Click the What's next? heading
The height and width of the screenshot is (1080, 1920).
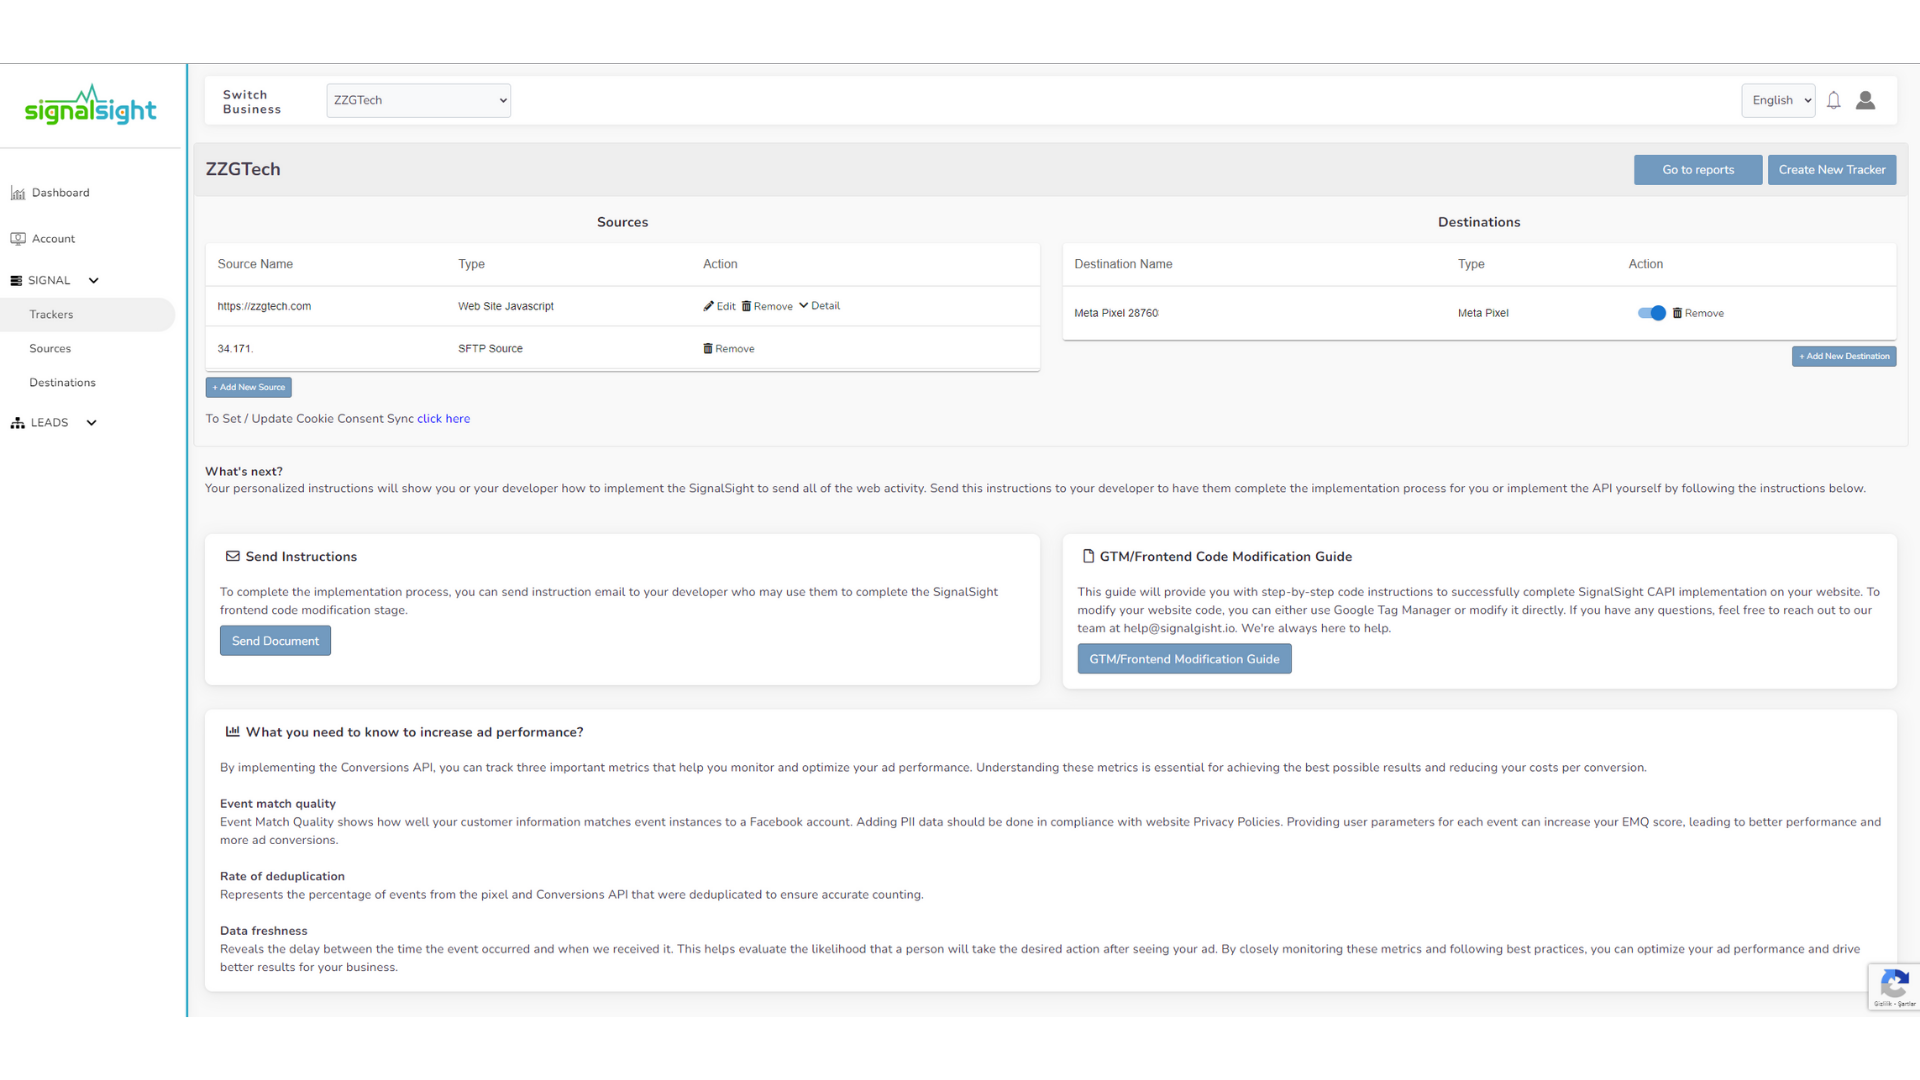pyautogui.click(x=244, y=472)
